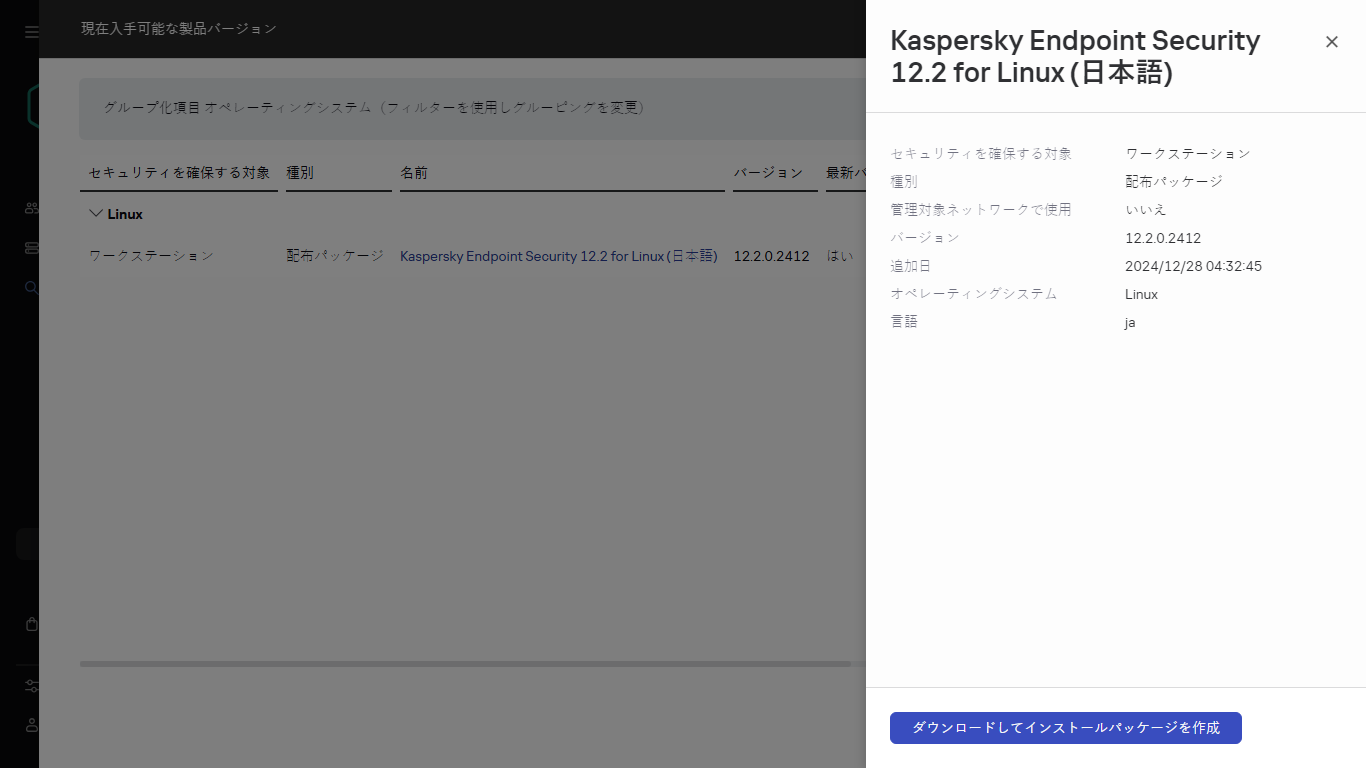Open console settings sliders icon

(x=31, y=685)
